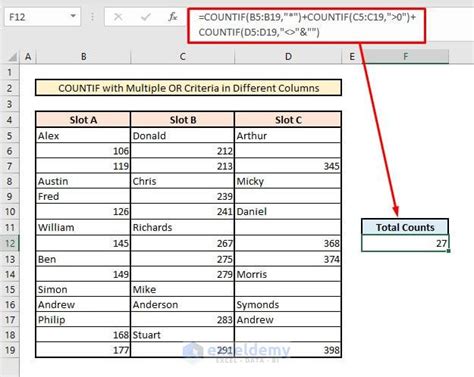
Task: Click the Name Box showing F12
Action: point(42,17)
